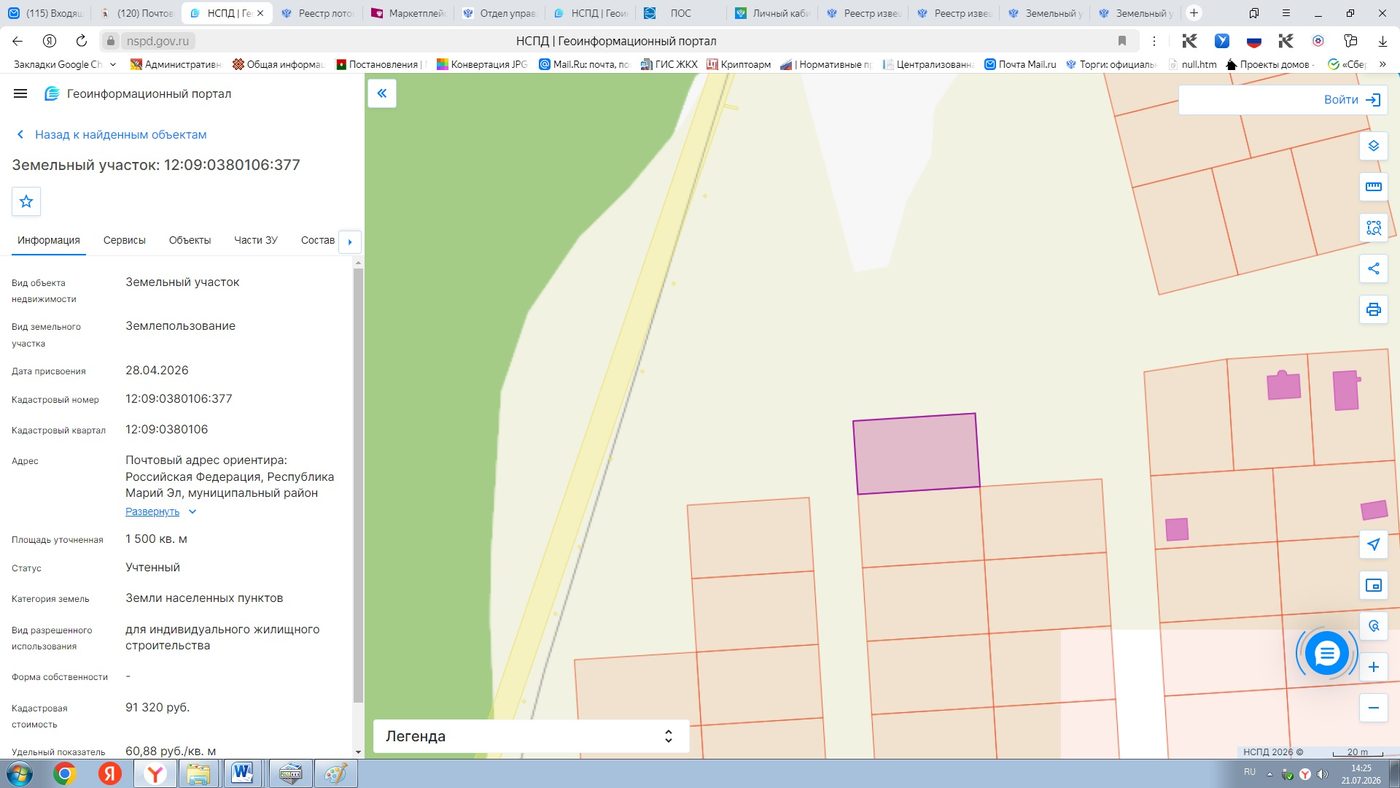1400x788 pixels.
Task: Show more tabs with the right arrow
Action: point(349,241)
